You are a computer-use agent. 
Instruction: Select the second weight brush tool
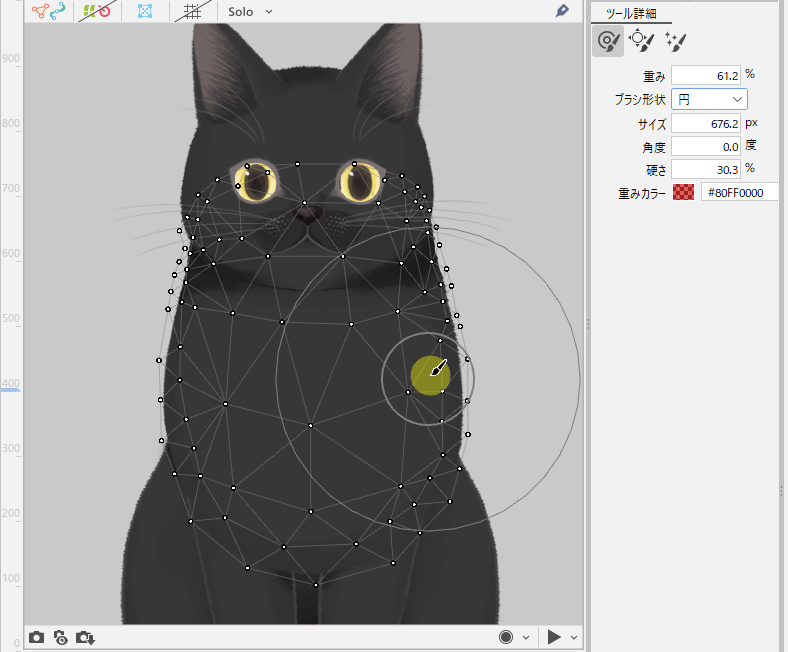click(x=640, y=41)
